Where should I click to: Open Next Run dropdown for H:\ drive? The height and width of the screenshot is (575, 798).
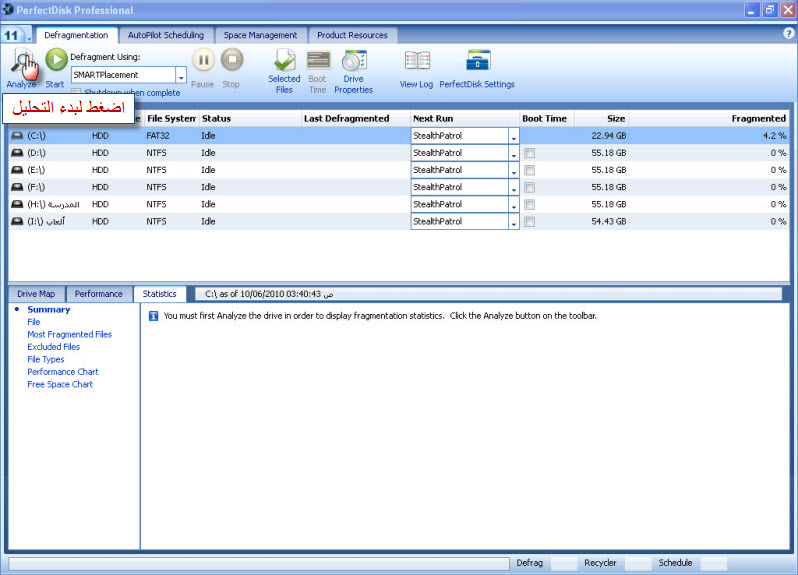[x=514, y=205]
